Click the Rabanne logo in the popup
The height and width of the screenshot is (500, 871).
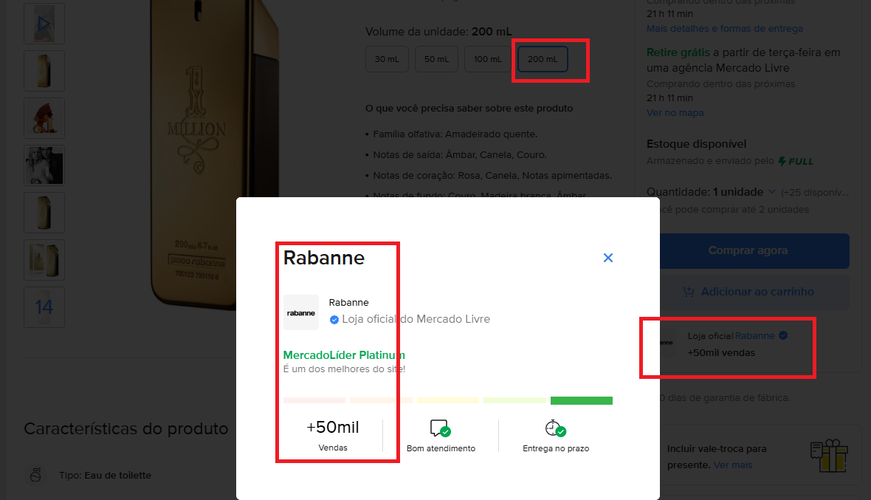[x=301, y=313]
